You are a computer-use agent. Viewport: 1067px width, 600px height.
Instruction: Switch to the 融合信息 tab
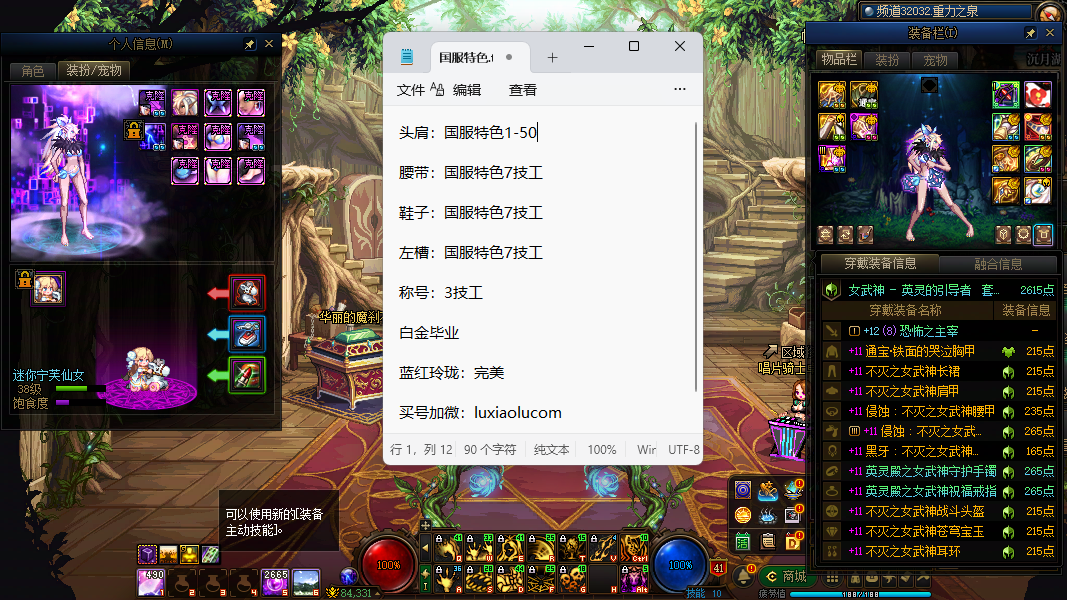997,264
